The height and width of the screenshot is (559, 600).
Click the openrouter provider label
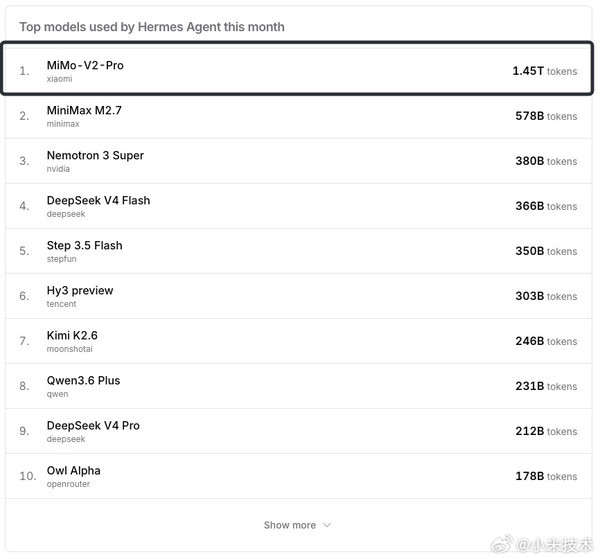[x=68, y=484]
